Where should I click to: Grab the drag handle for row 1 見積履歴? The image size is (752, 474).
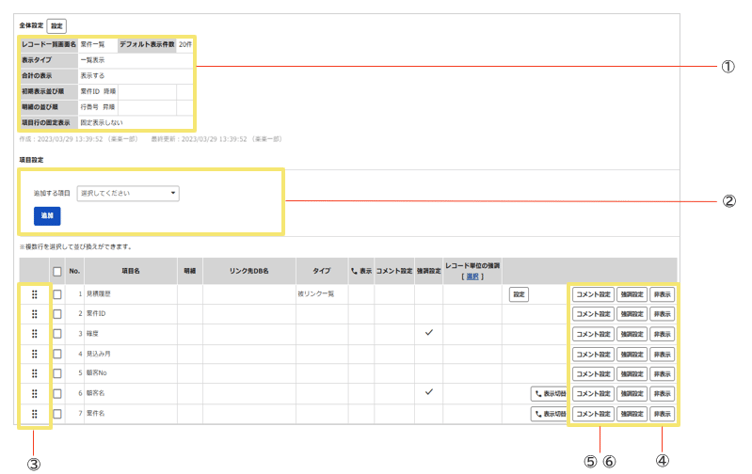click(35, 295)
